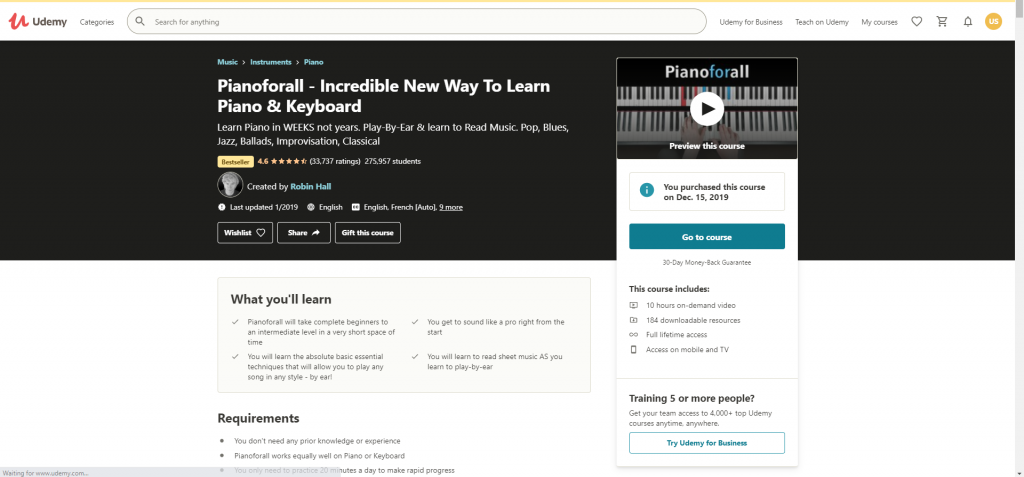The width and height of the screenshot is (1024, 477).
Task: Click the Pianoforall video title image
Action: coord(707,71)
